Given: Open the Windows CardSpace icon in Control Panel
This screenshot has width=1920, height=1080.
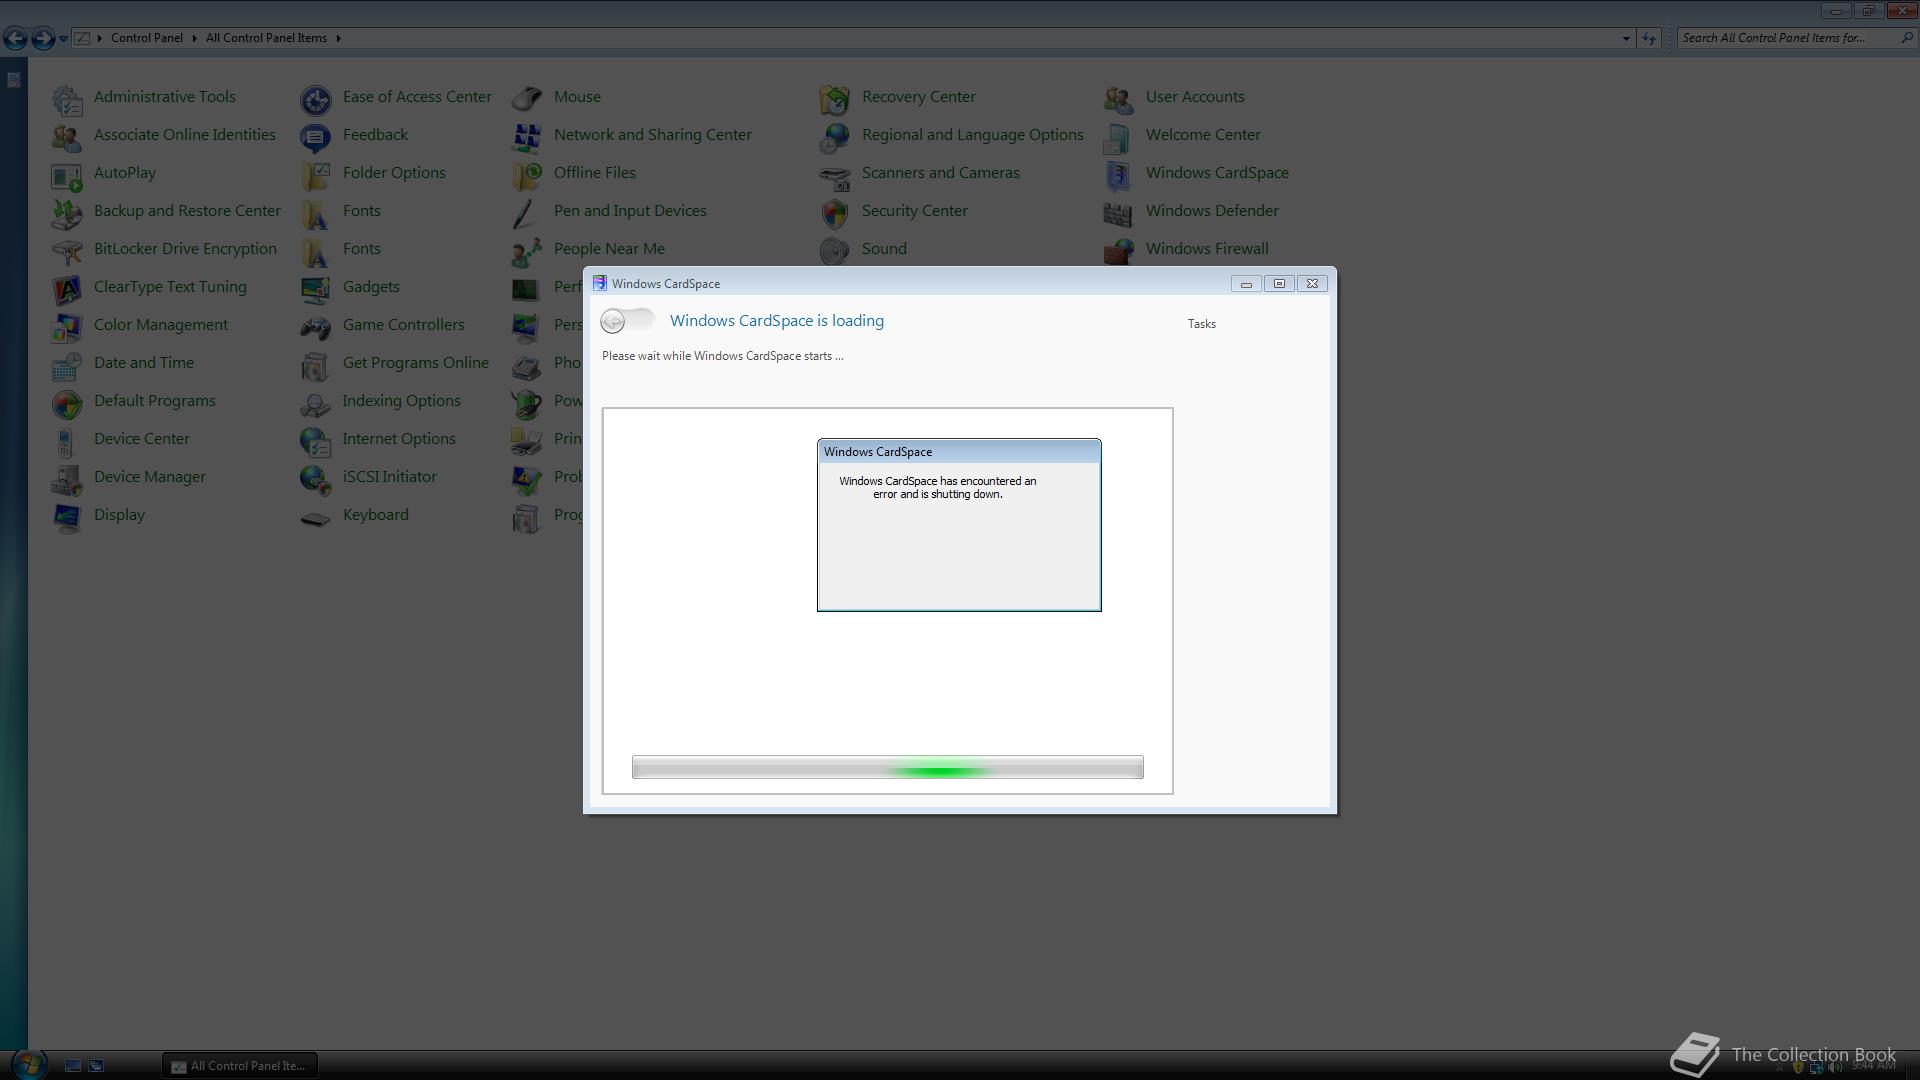Looking at the screenshot, I should (1118, 174).
